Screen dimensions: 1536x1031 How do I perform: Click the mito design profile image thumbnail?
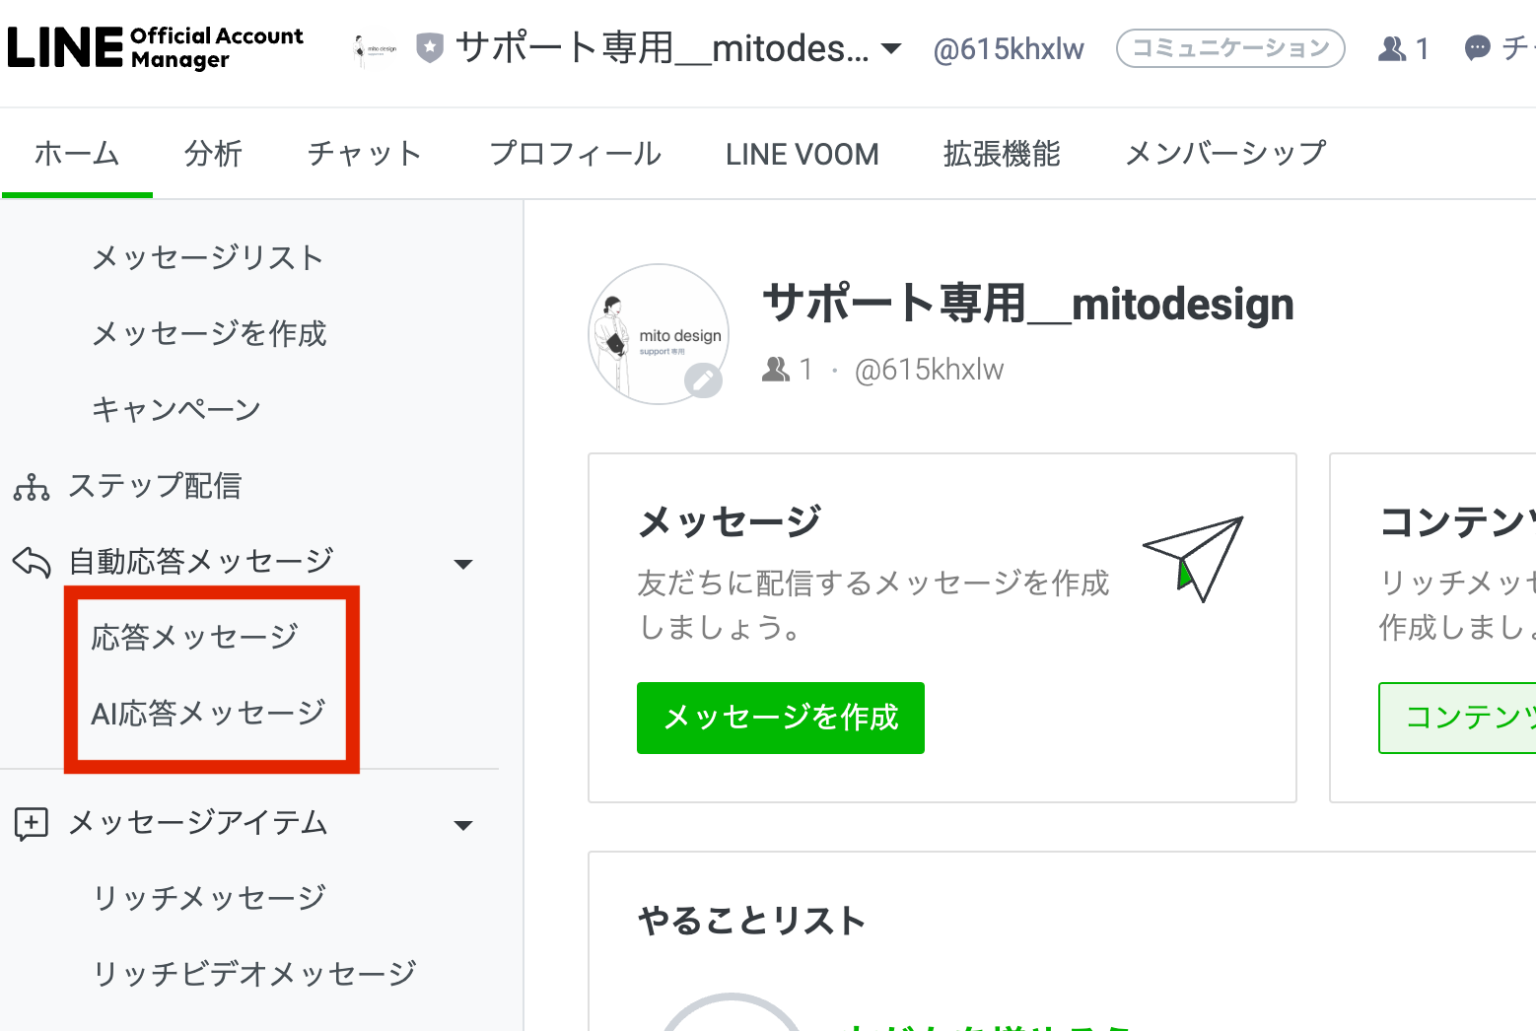[374, 47]
